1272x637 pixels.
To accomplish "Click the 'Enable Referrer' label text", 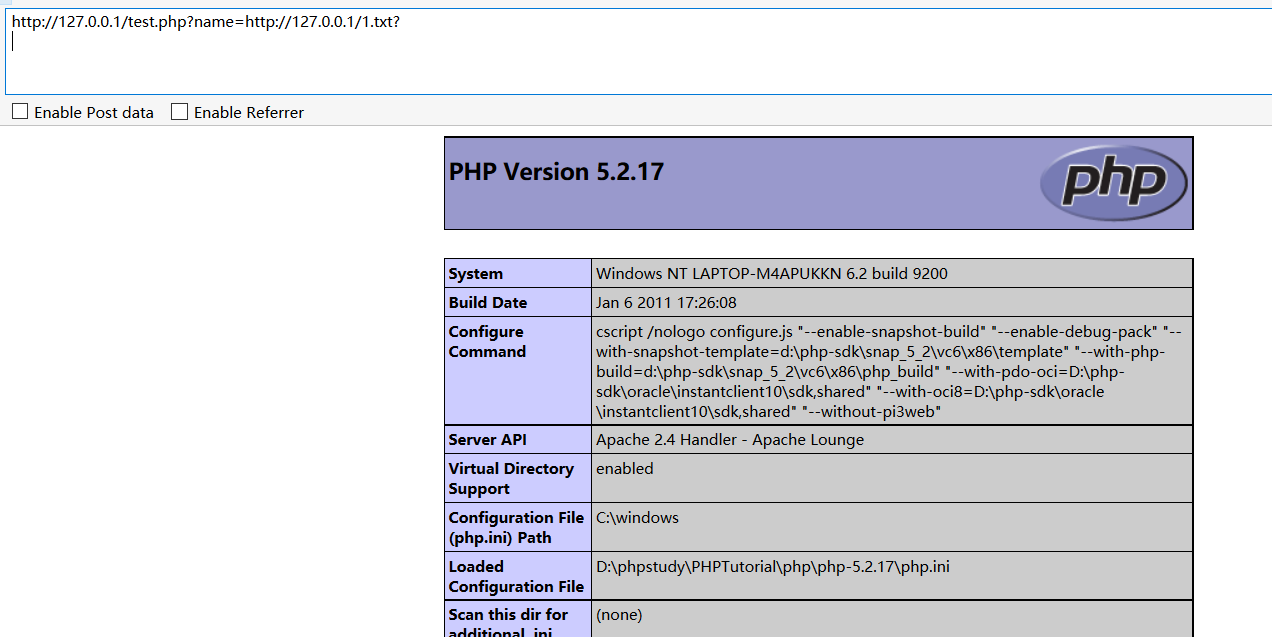I will tap(249, 113).
